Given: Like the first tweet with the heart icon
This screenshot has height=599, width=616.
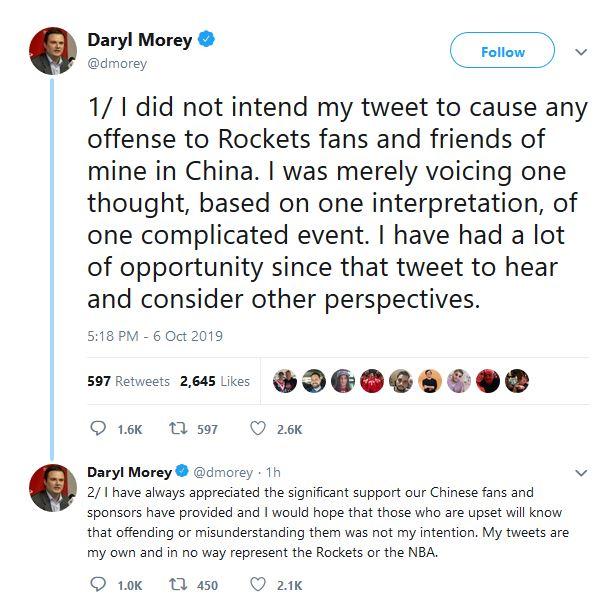Looking at the screenshot, I should pyautogui.click(x=257, y=429).
